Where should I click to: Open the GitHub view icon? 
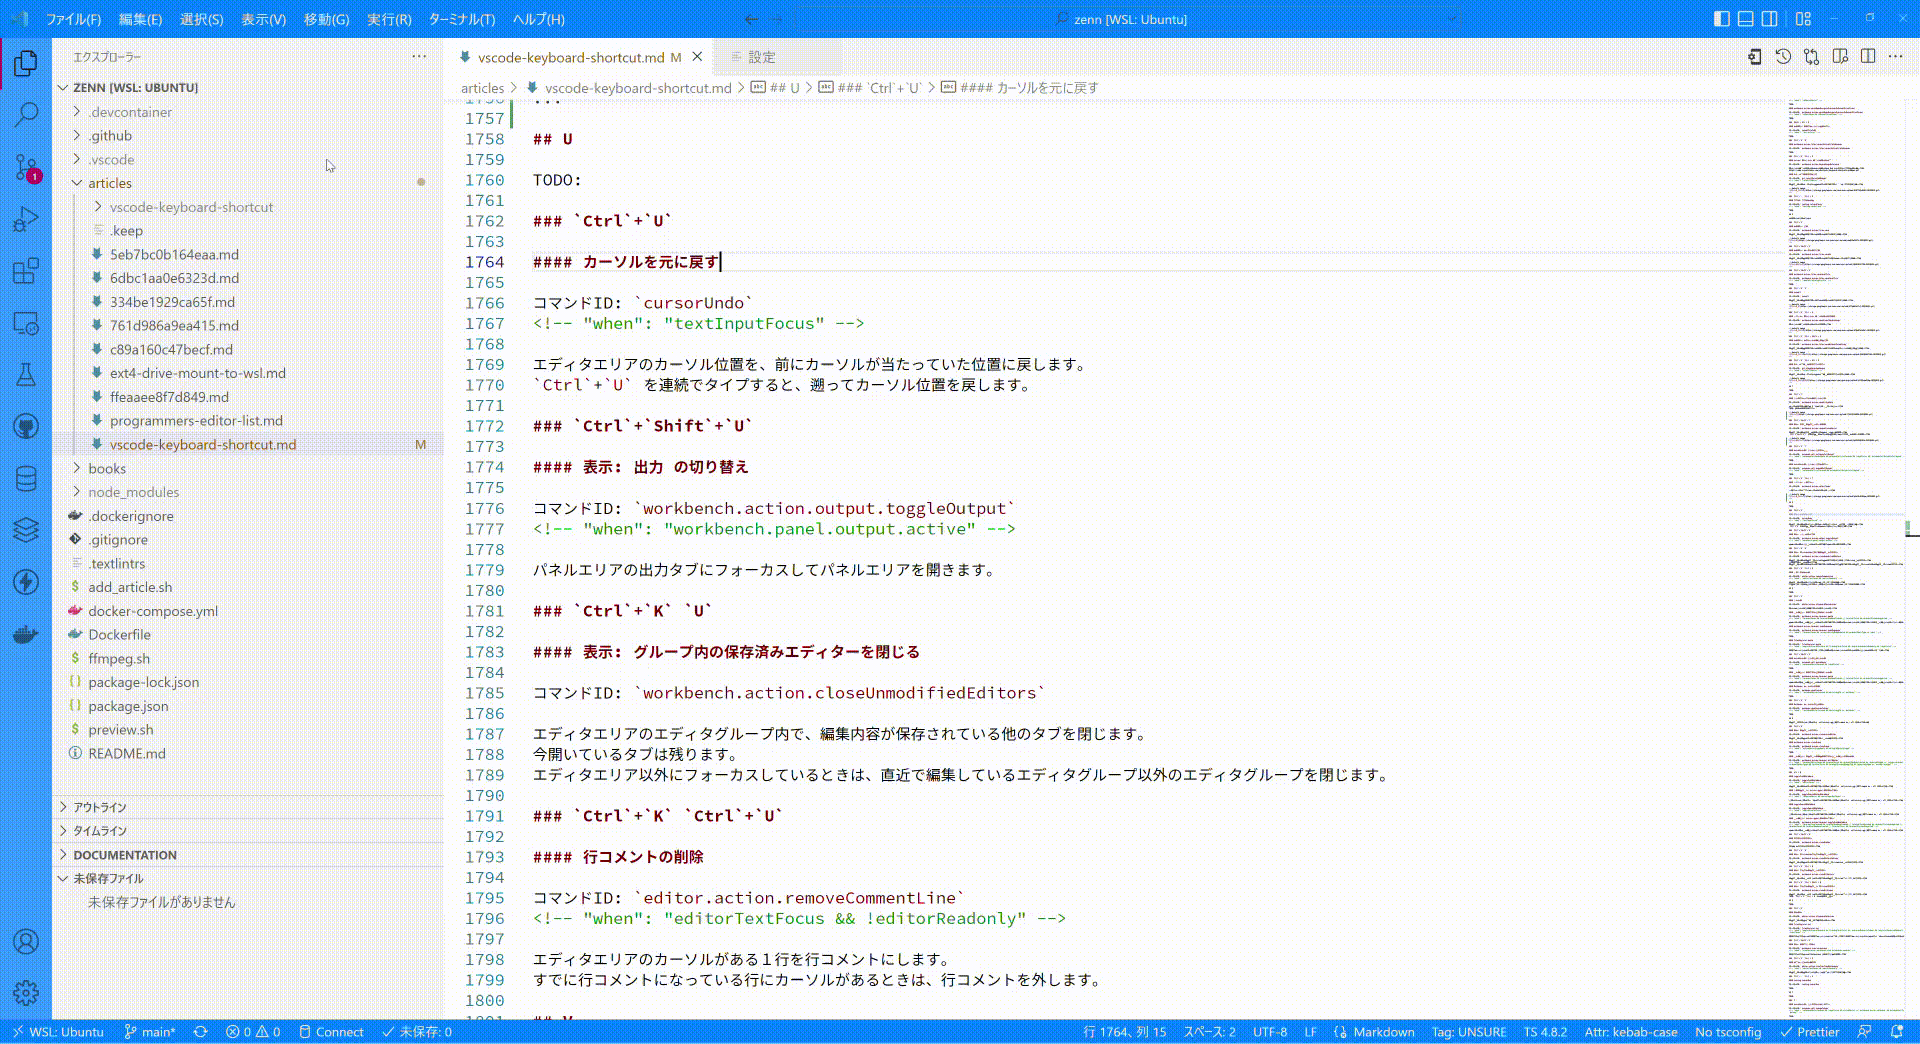coord(26,427)
